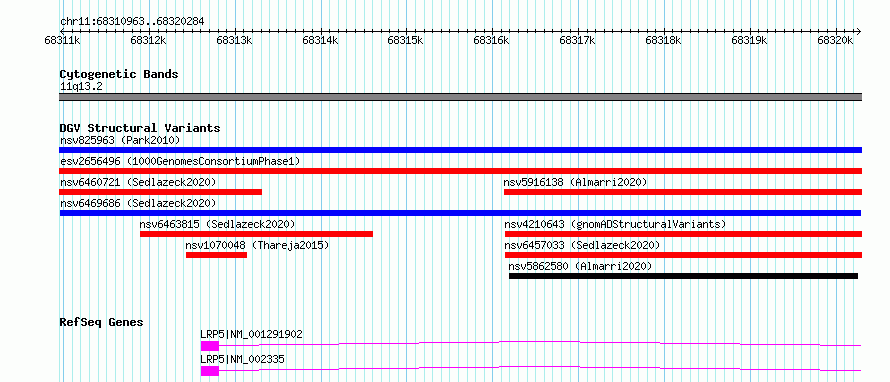This screenshot has height=382, width=890.
Task: Click the RefSeq Genes track title
Action: tap(101, 322)
